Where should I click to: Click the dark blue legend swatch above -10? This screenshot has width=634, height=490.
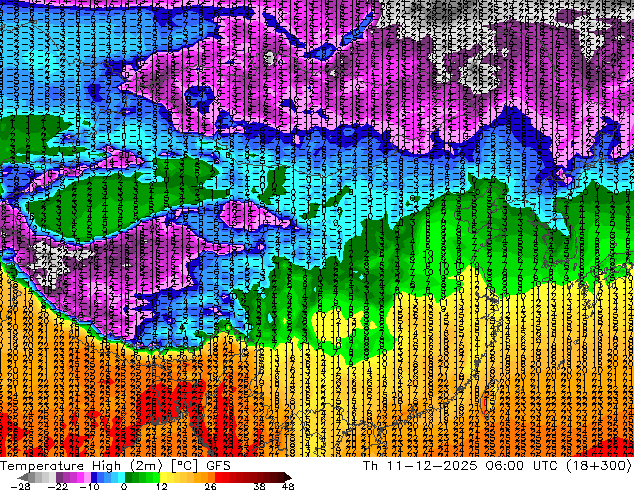94,477
